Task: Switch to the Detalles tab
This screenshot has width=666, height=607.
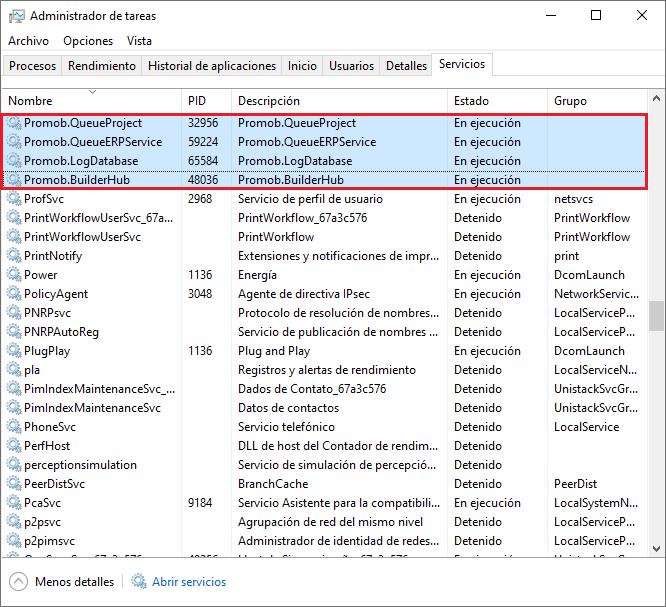Action: pos(406,66)
